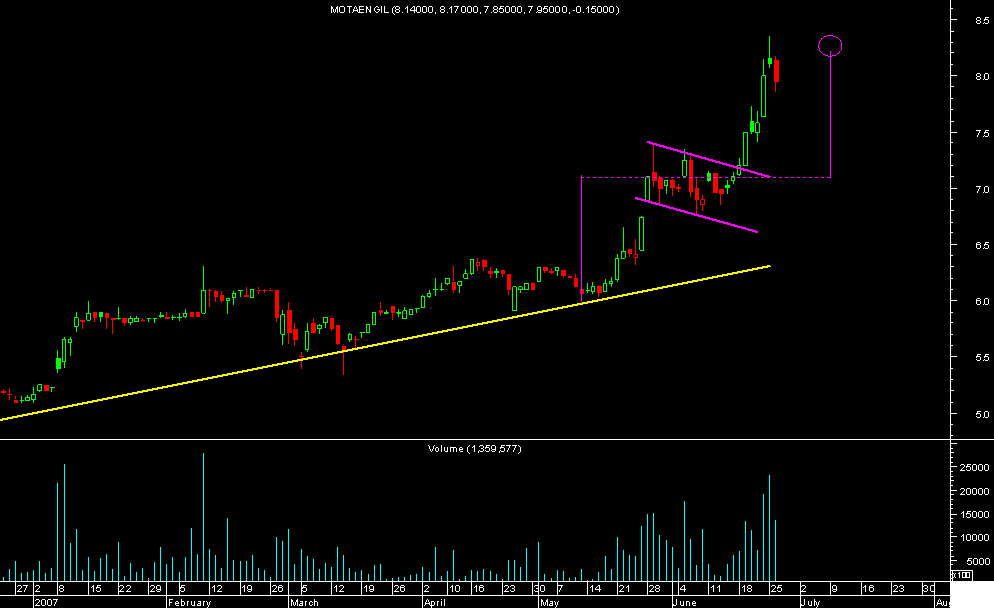This screenshot has height=608, width=994.
Task: Click the 20000 volume axis label
Action: [974, 491]
